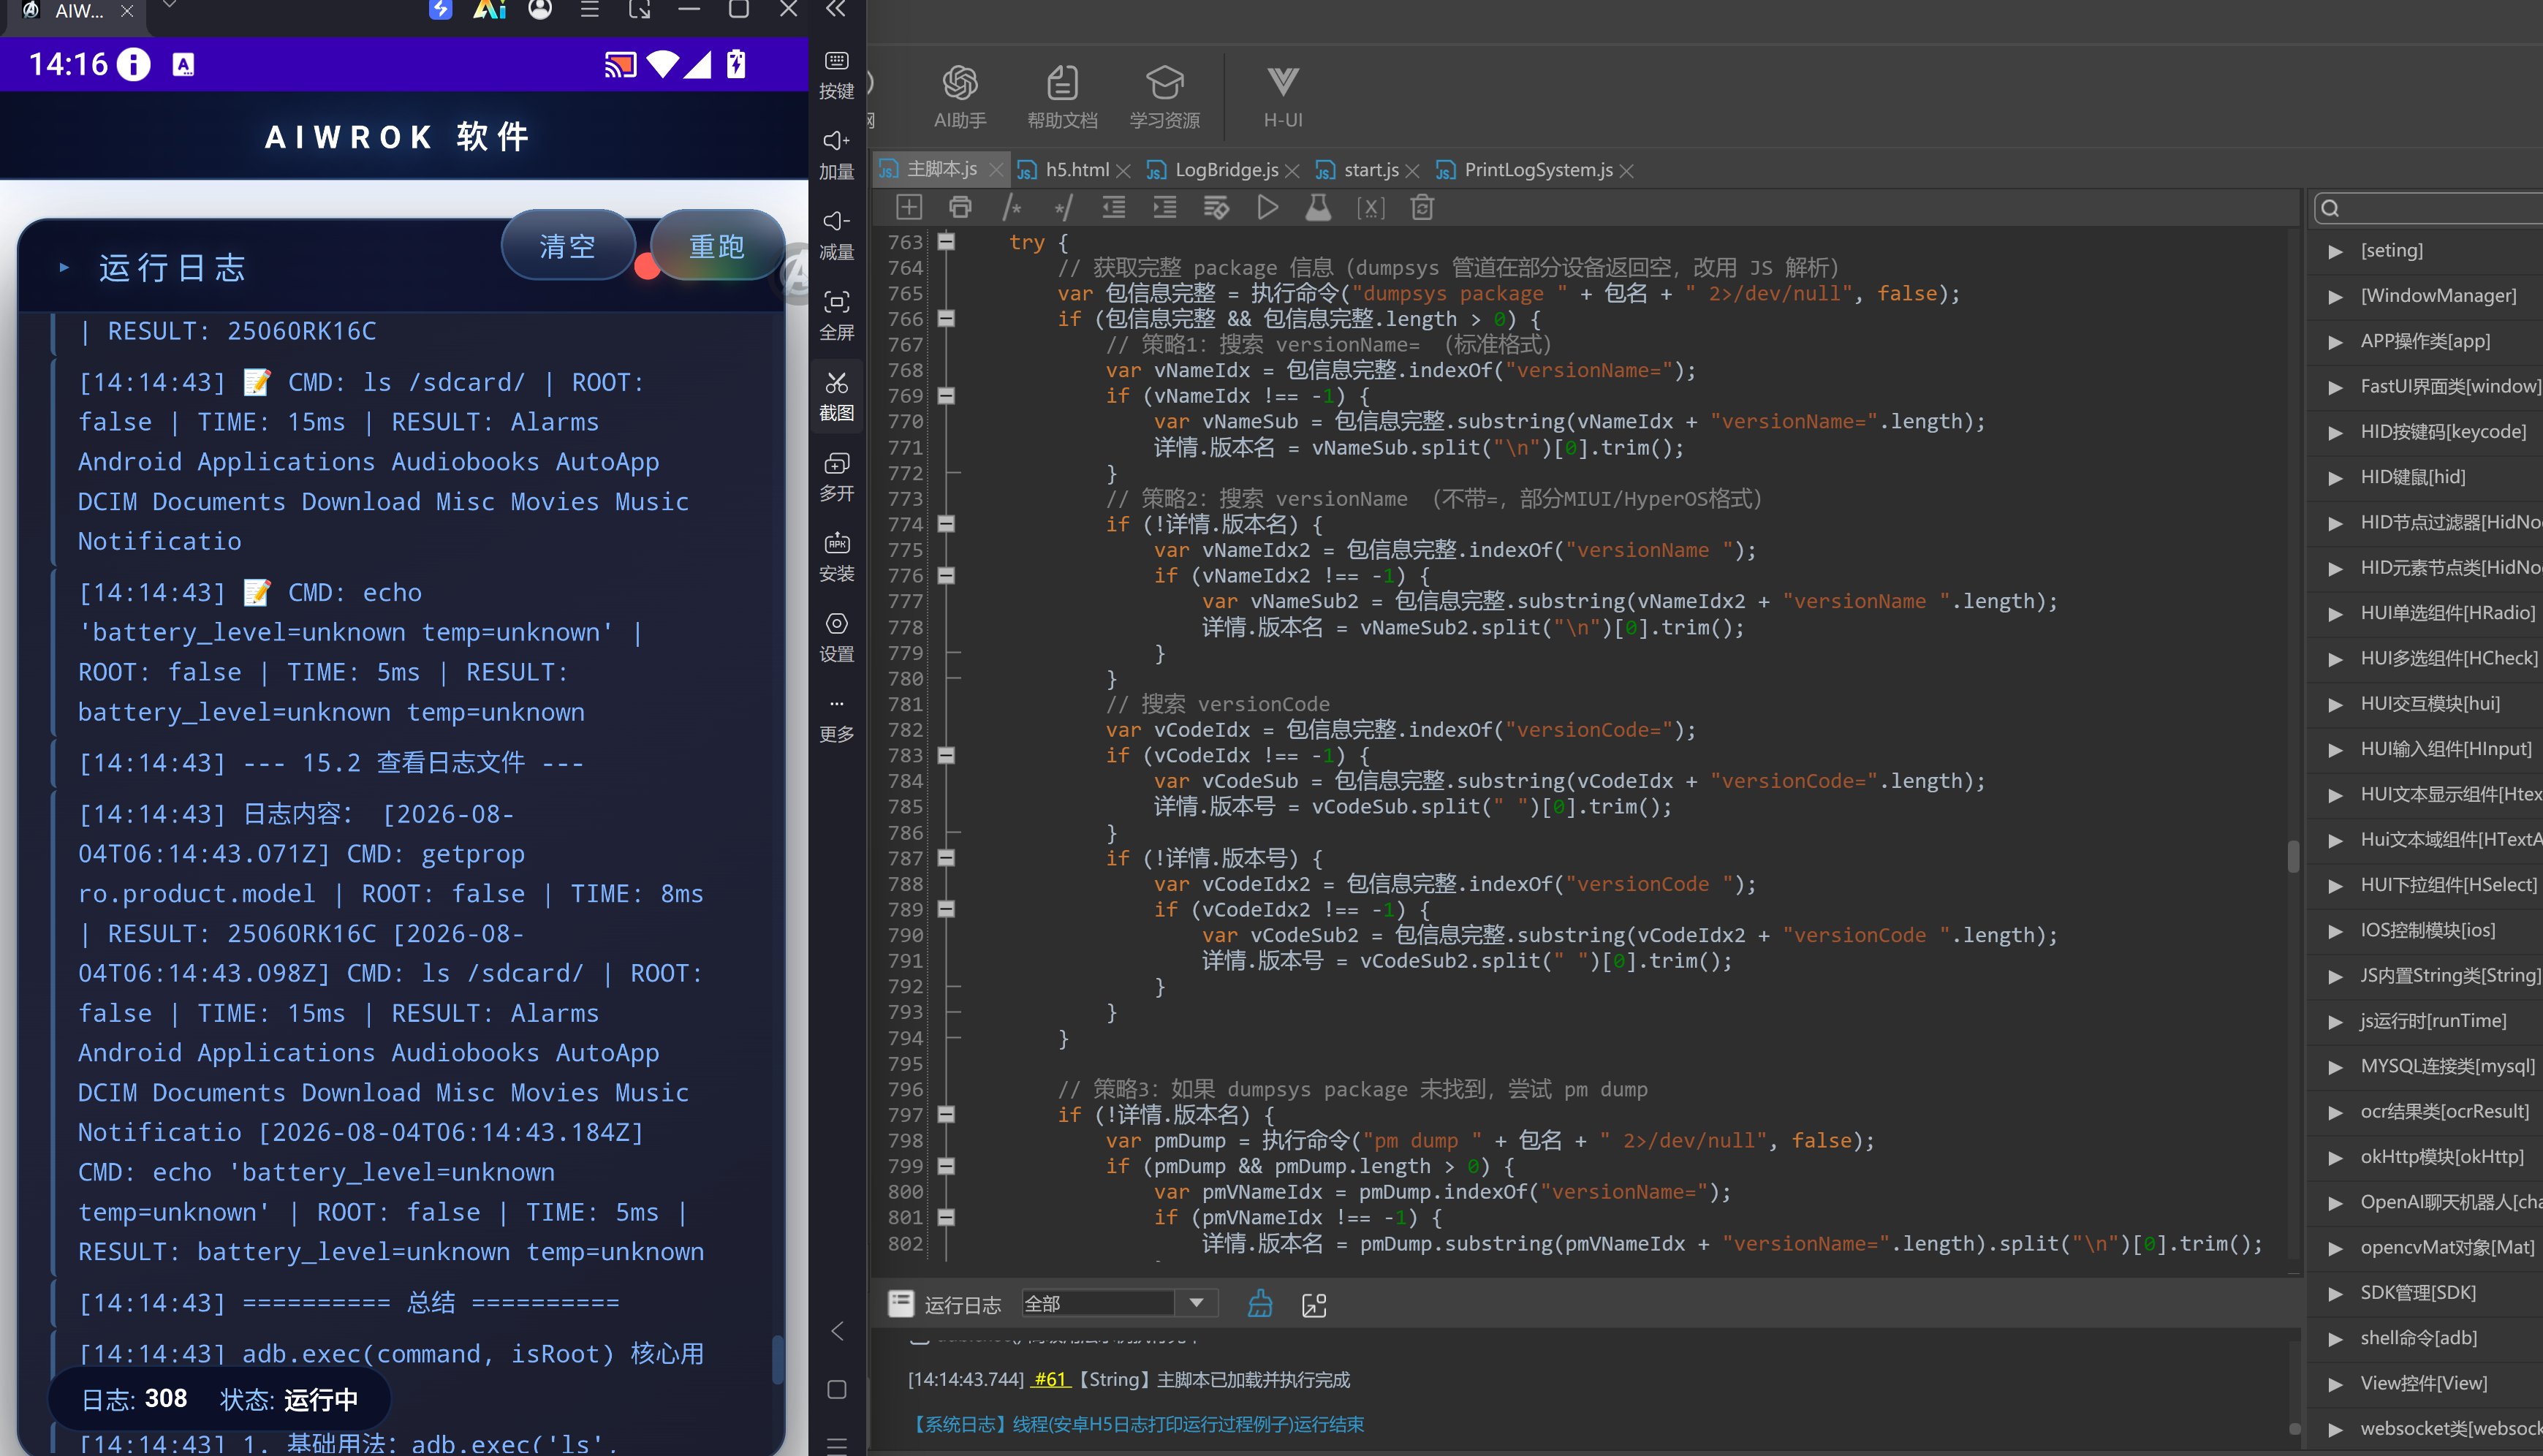
Task: Open the emulator account profile icon
Action: click(540, 10)
